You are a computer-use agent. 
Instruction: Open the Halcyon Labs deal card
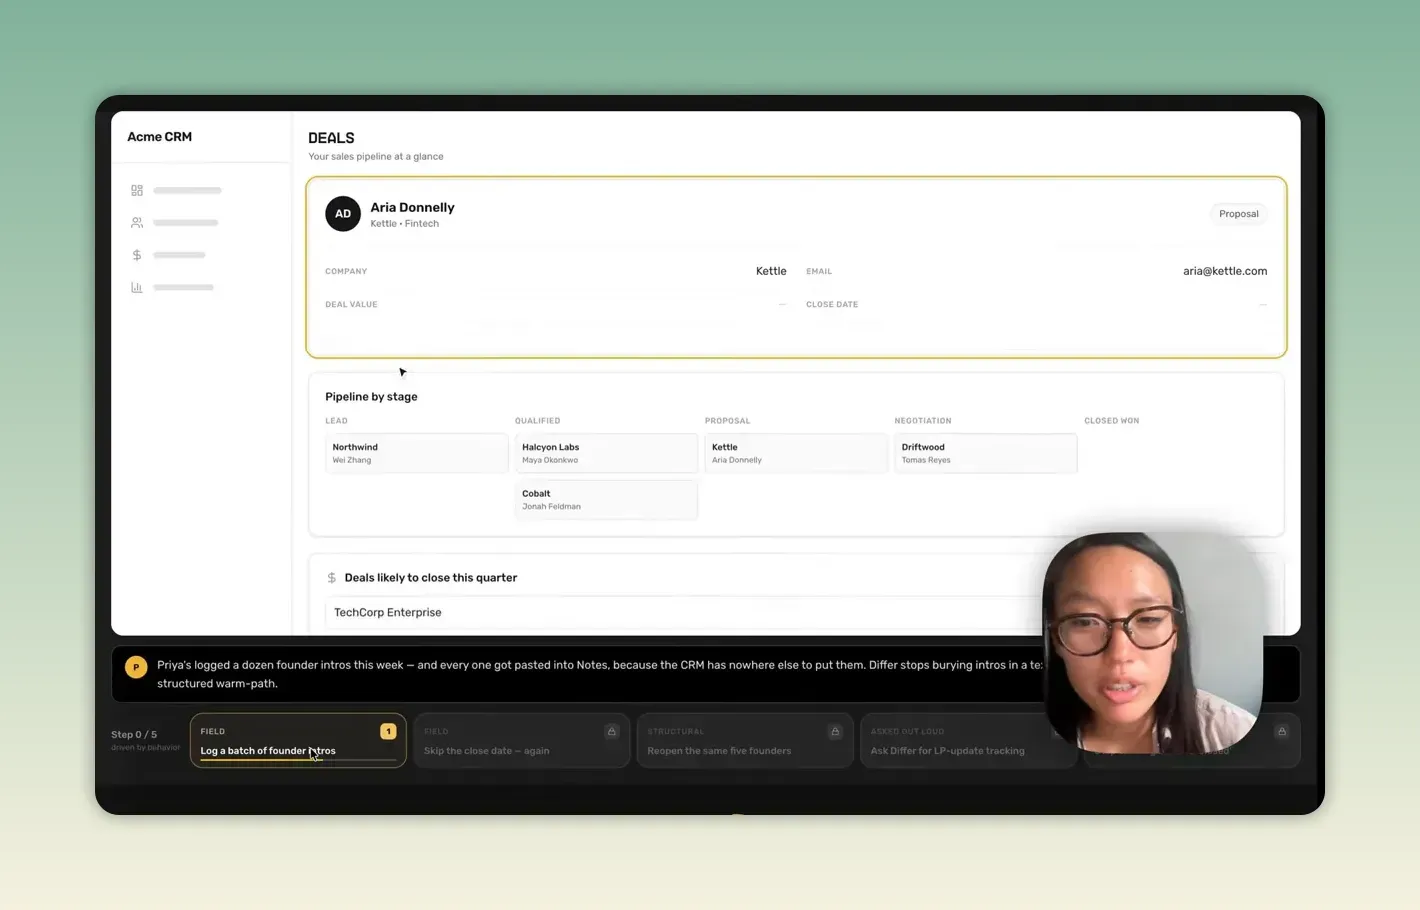click(606, 453)
